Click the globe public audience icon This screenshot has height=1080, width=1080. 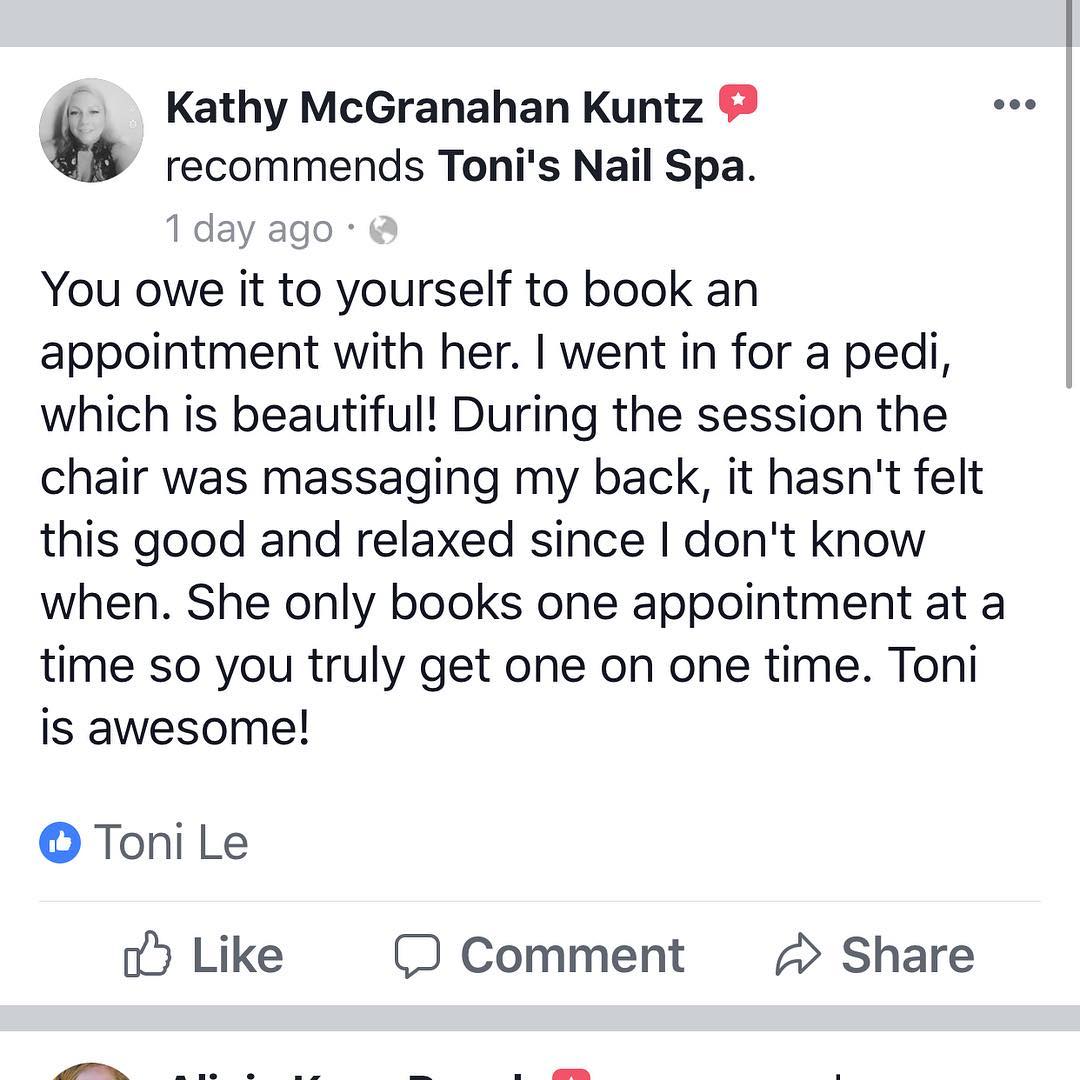point(383,231)
